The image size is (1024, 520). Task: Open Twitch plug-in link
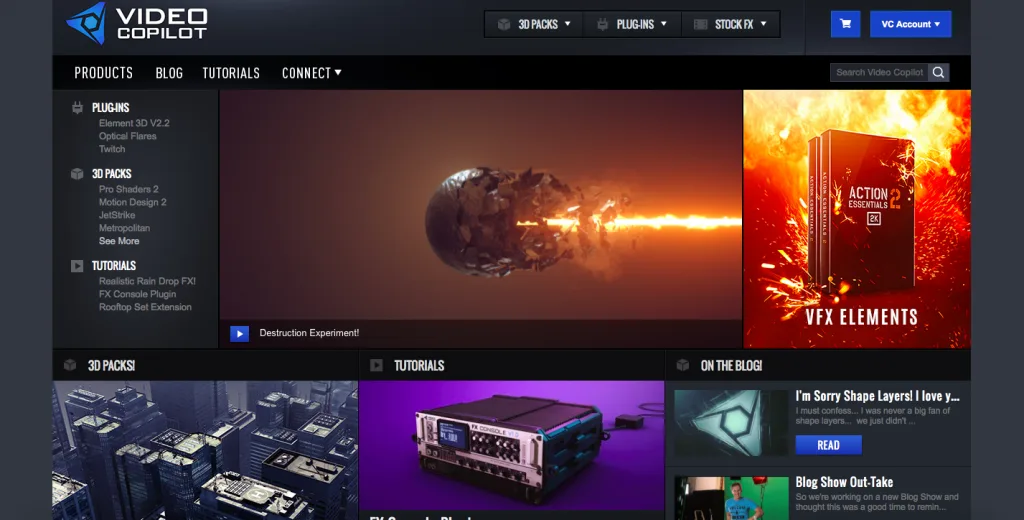pos(112,149)
